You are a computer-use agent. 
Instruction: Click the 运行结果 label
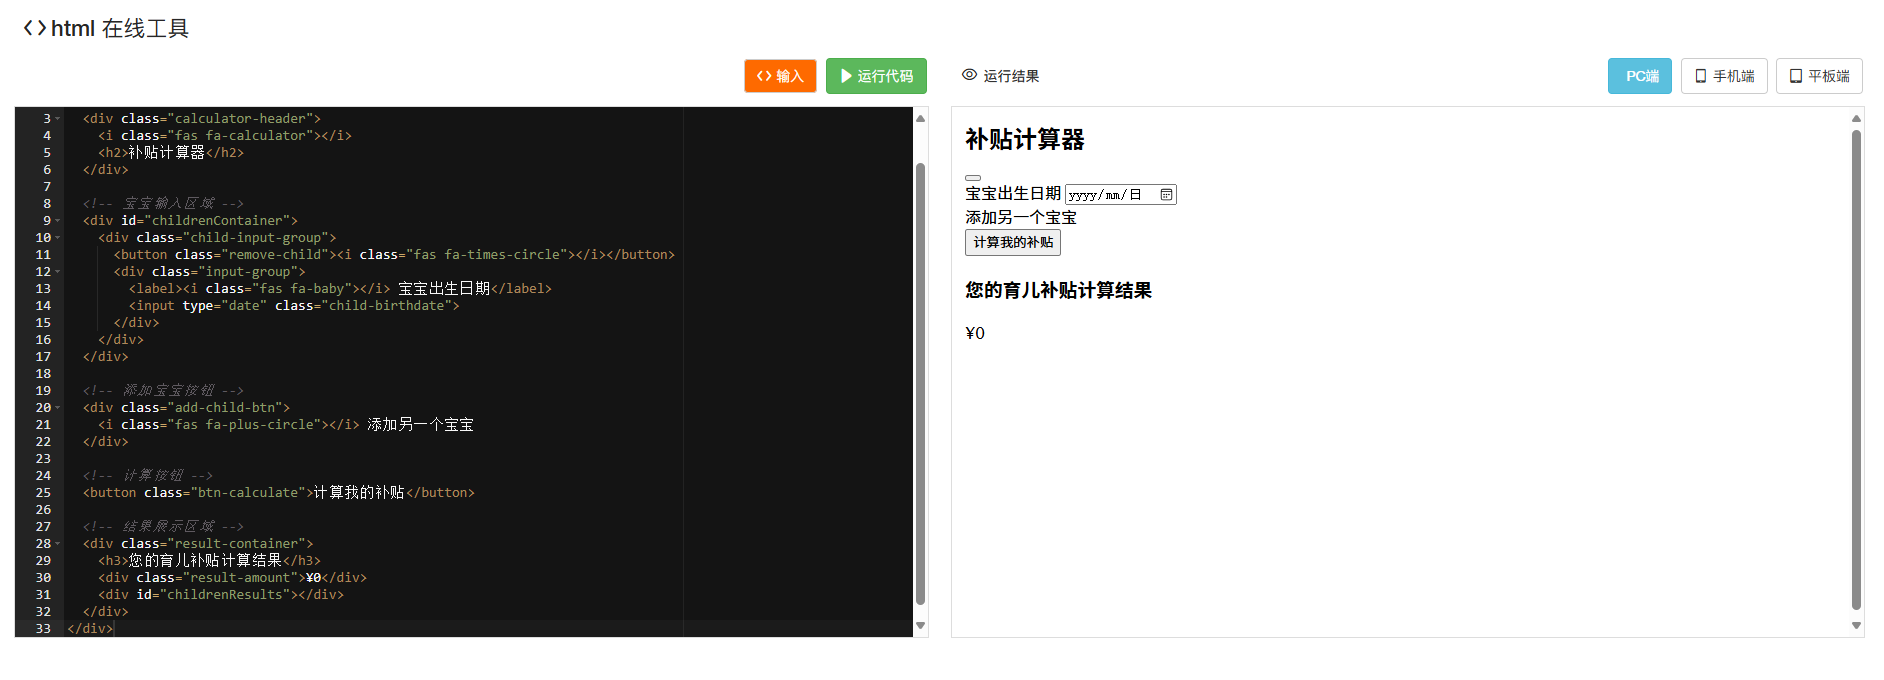(x=1011, y=76)
